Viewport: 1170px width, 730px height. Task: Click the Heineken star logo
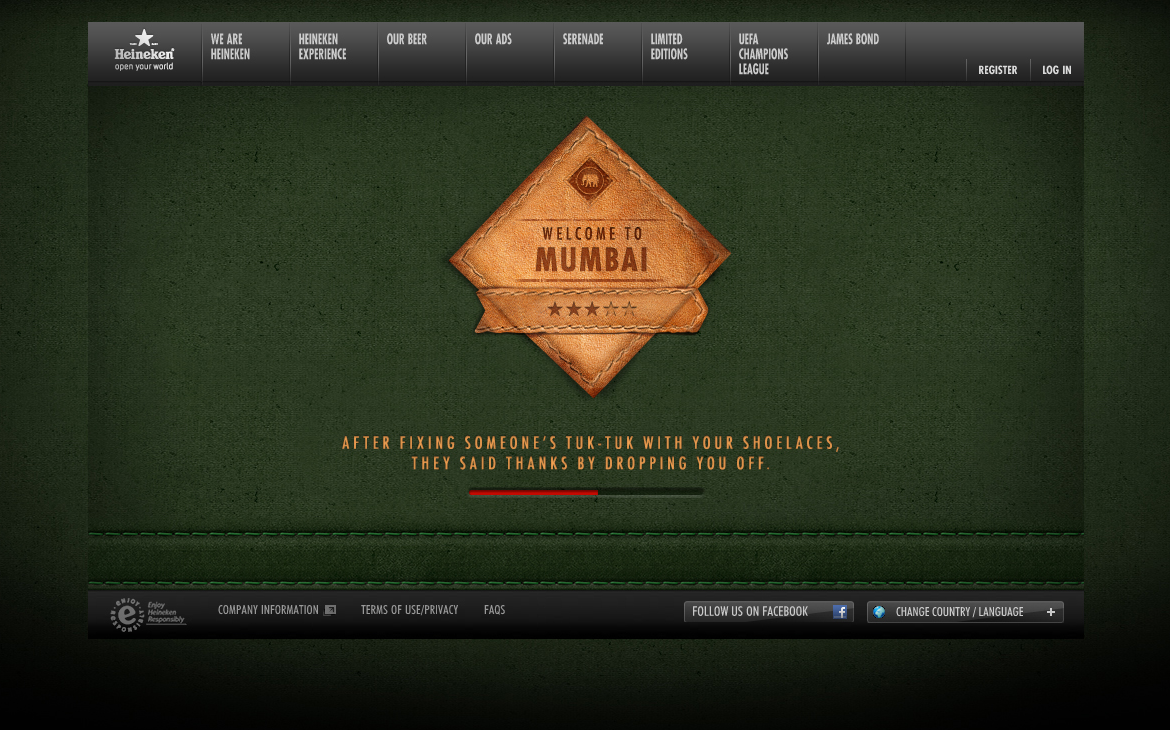pos(144,51)
